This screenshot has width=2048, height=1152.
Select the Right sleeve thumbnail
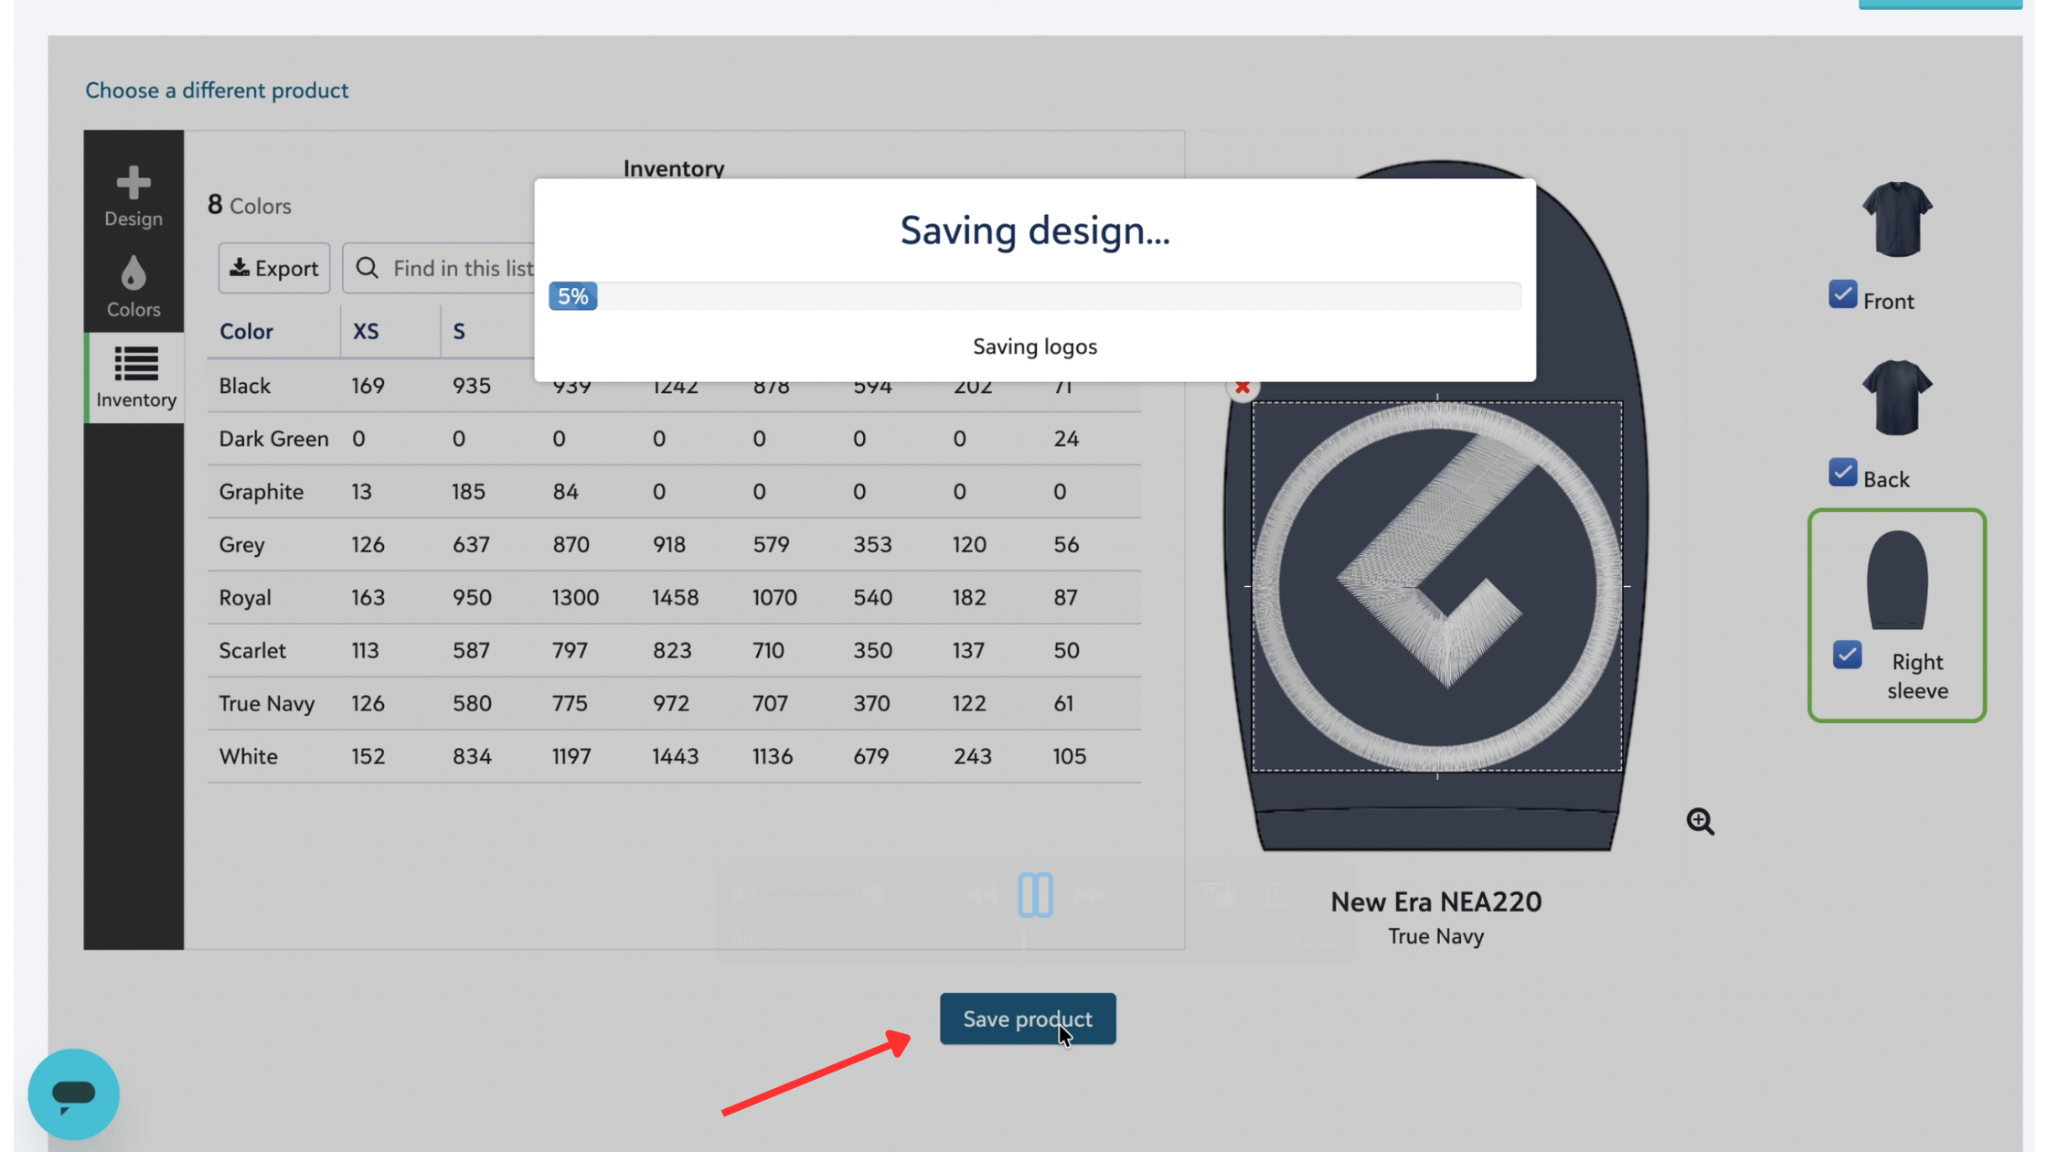1896,580
